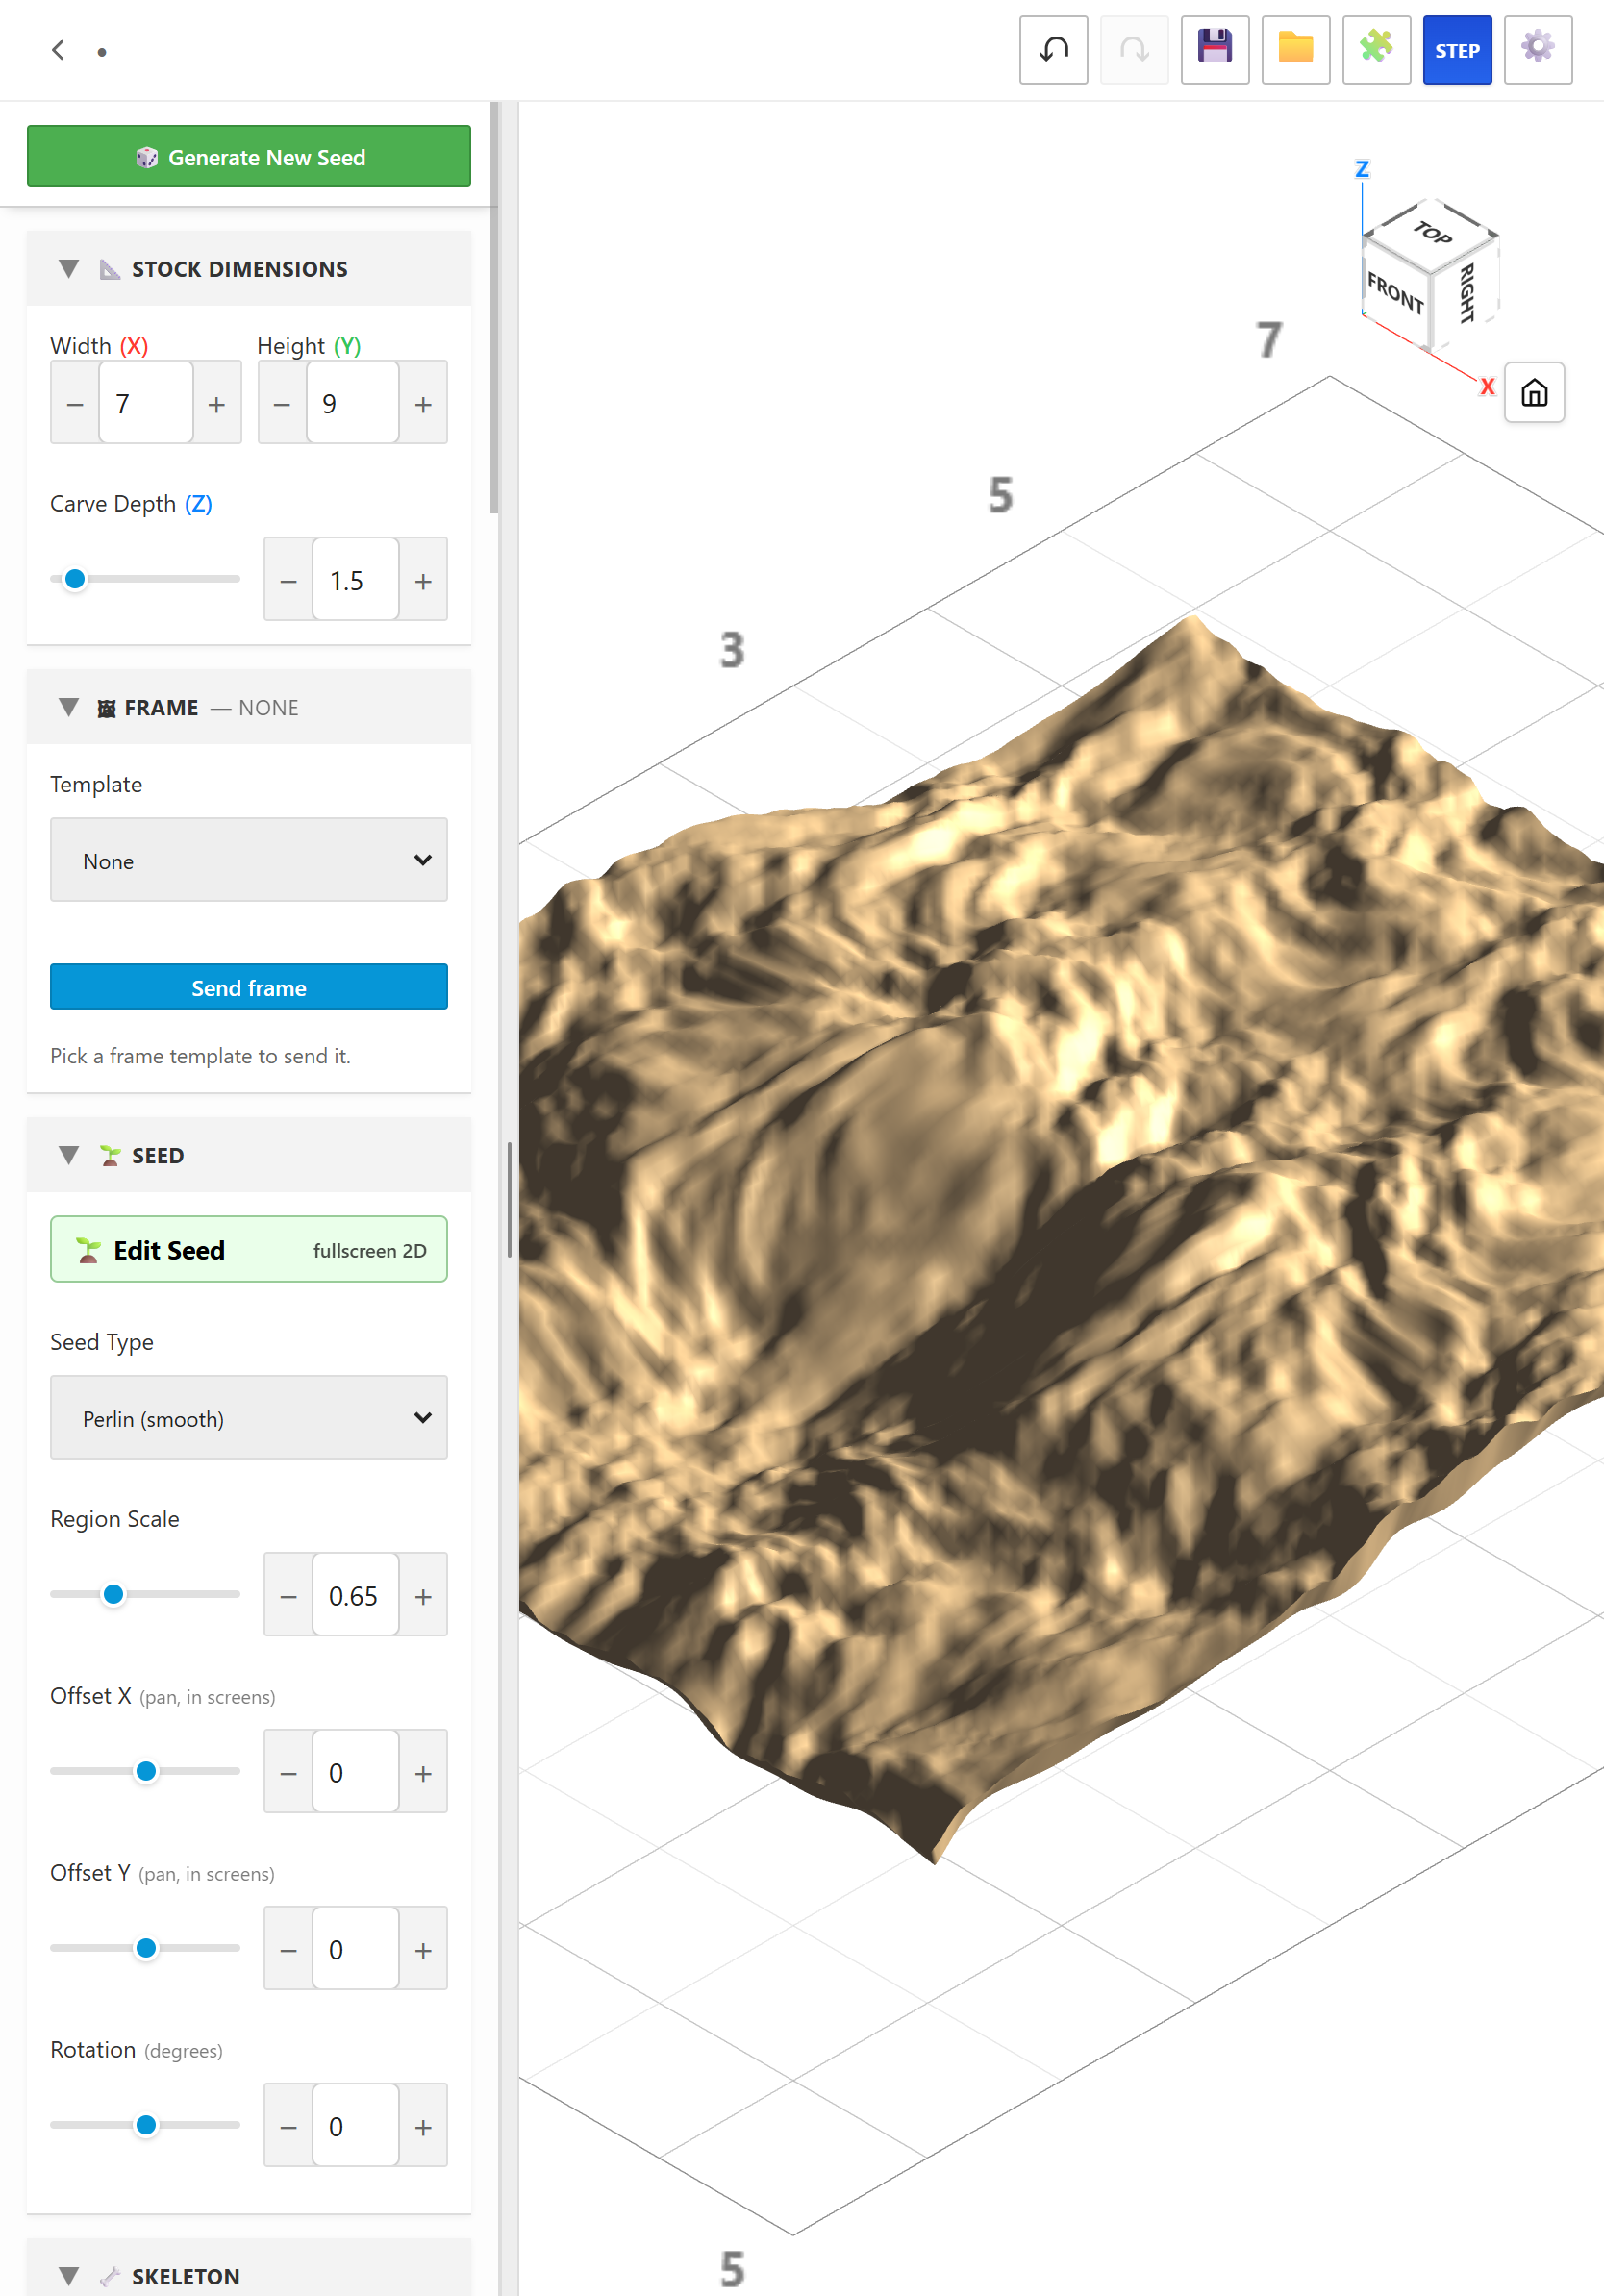Generate a new seed
Screen dimensions: 1604x2296
point(249,157)
